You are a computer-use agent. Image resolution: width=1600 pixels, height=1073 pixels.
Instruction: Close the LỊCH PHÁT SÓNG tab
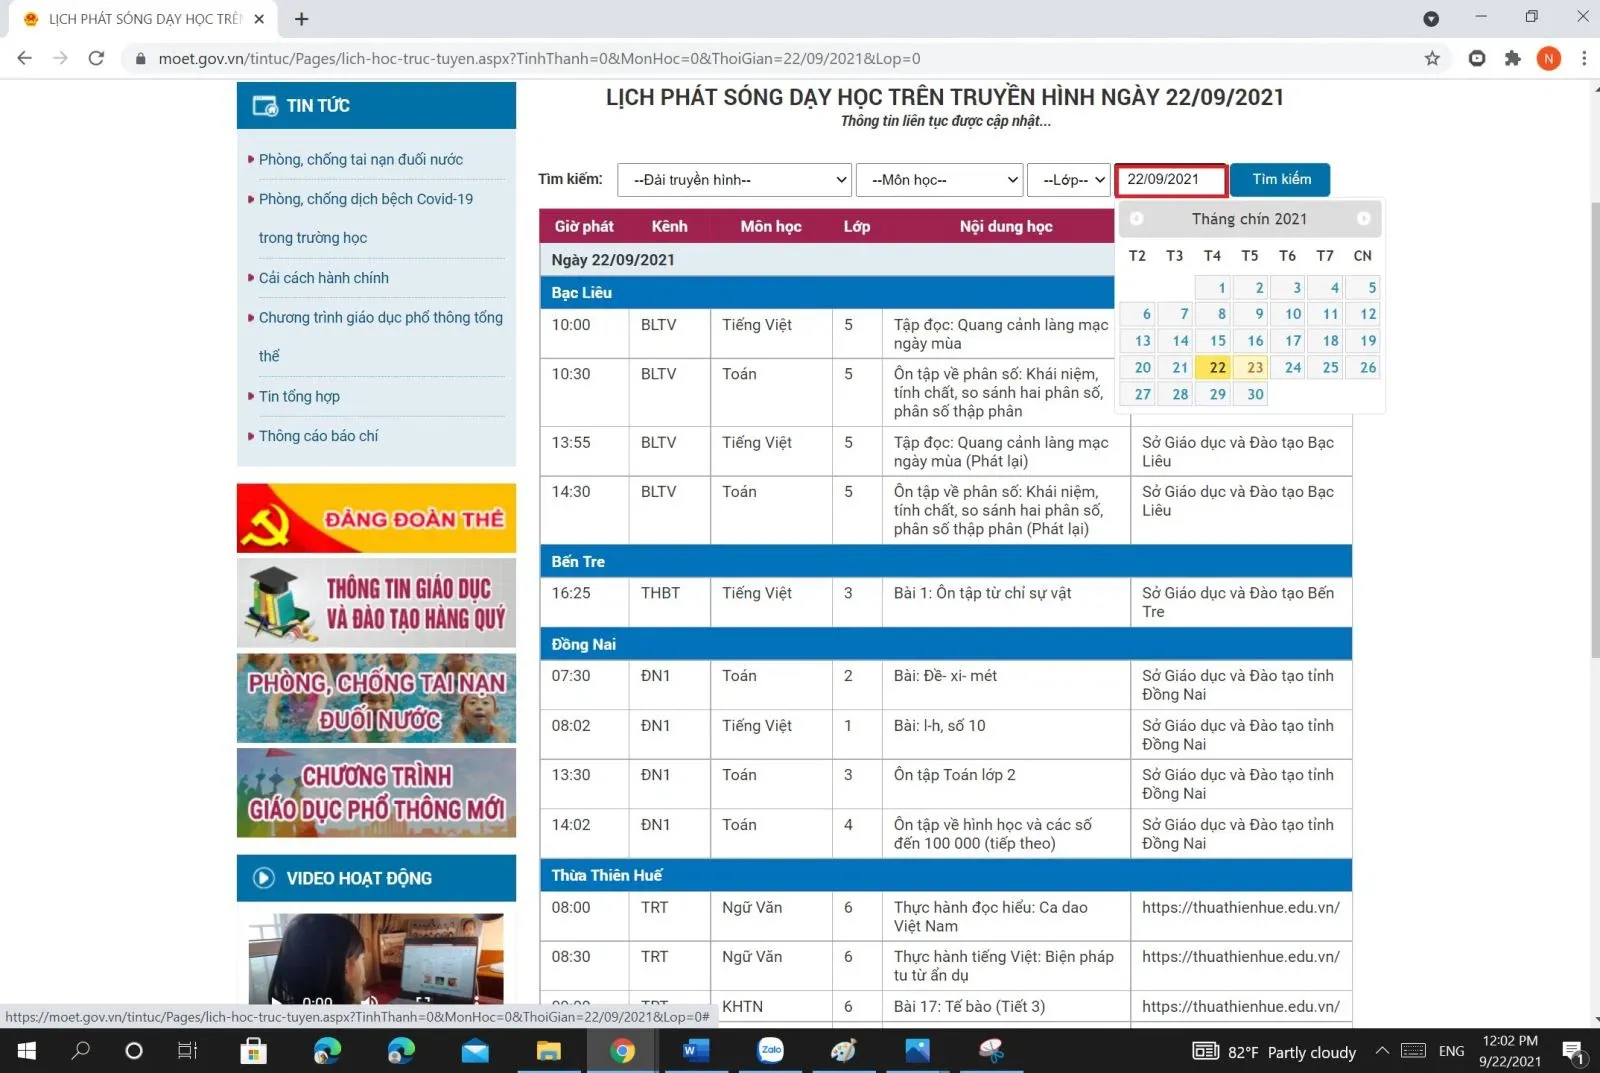tap(260, 19)
